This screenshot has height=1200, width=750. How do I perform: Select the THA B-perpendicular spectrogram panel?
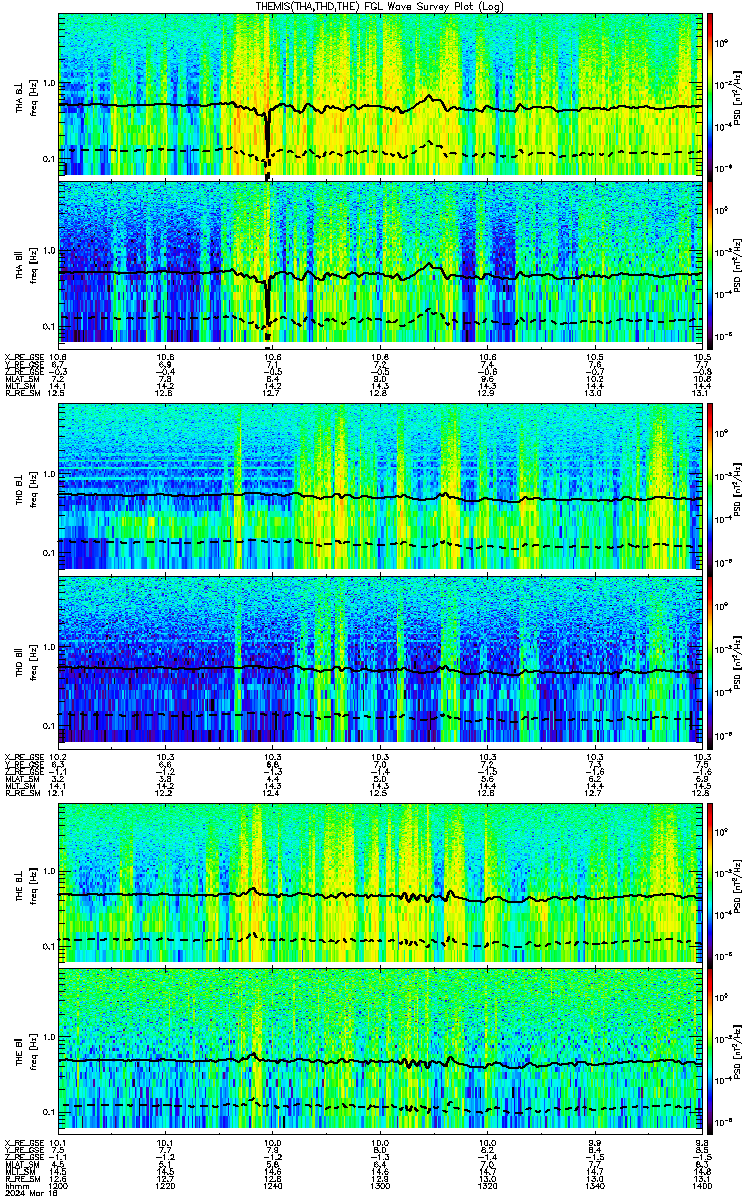378,95
